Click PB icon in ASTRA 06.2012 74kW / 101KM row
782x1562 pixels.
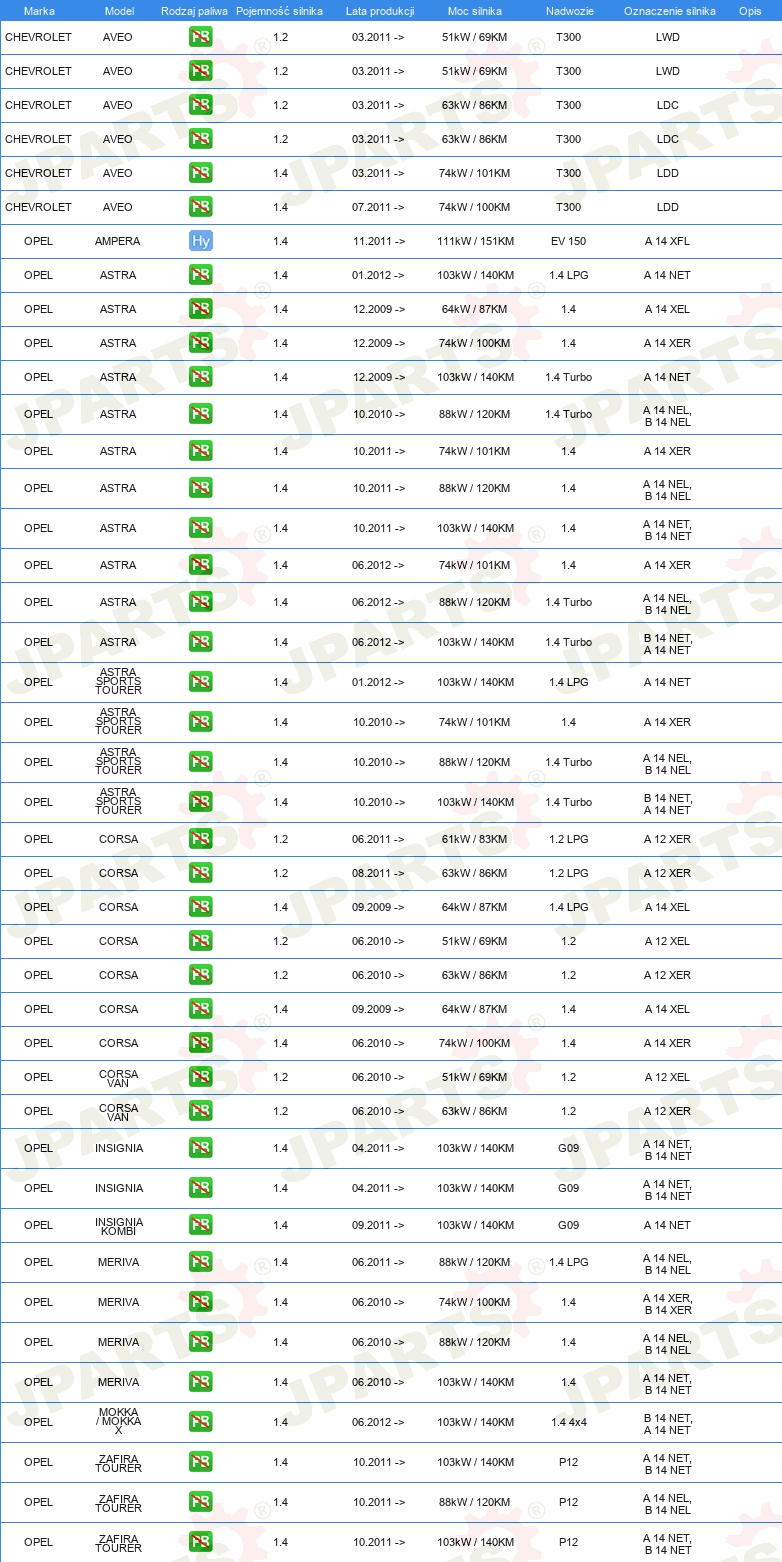point(201,565)
